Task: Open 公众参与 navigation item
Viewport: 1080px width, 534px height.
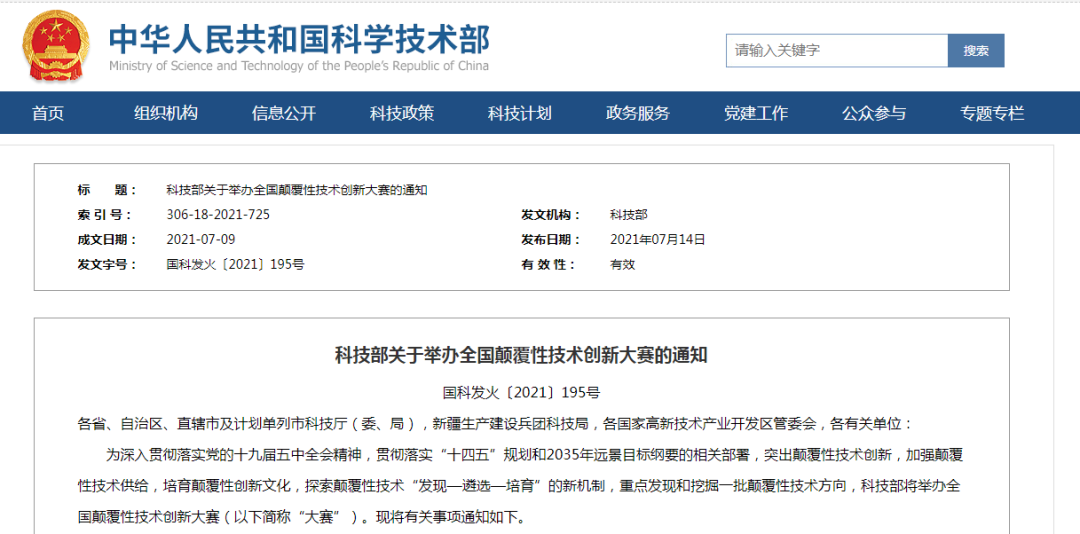Action: point(874,113)
